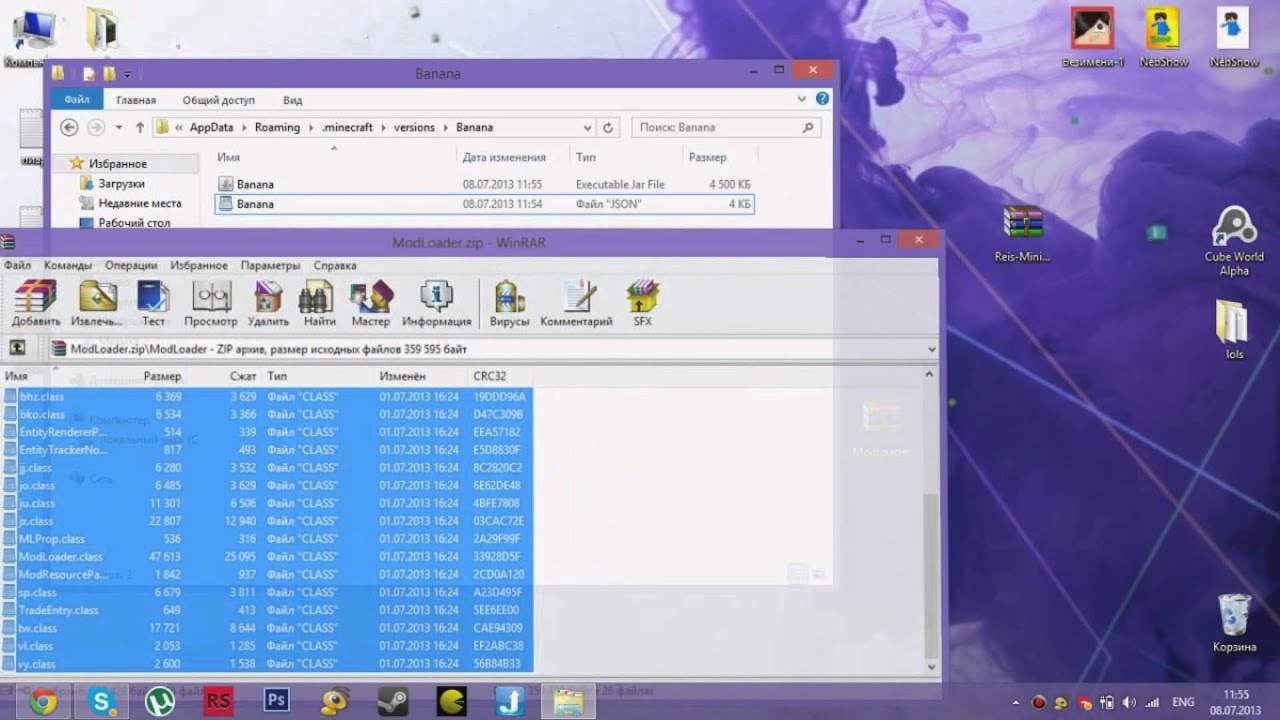Run the Тест archive test tool
This screenshot has width=1280, height=720.
pos(153,302)
